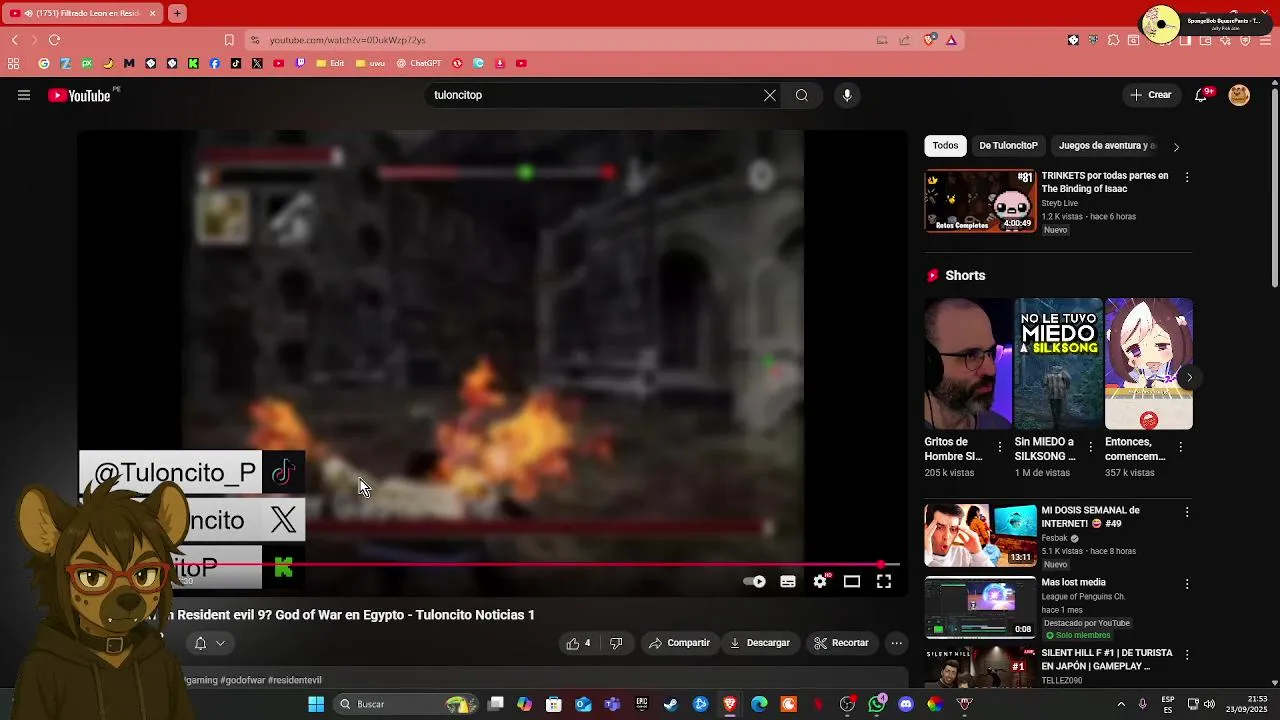Image resolution: width=1280 pixels, height=720 pixels.
Task: Dislike the video with thumbs down
Action: pos(616,643)
